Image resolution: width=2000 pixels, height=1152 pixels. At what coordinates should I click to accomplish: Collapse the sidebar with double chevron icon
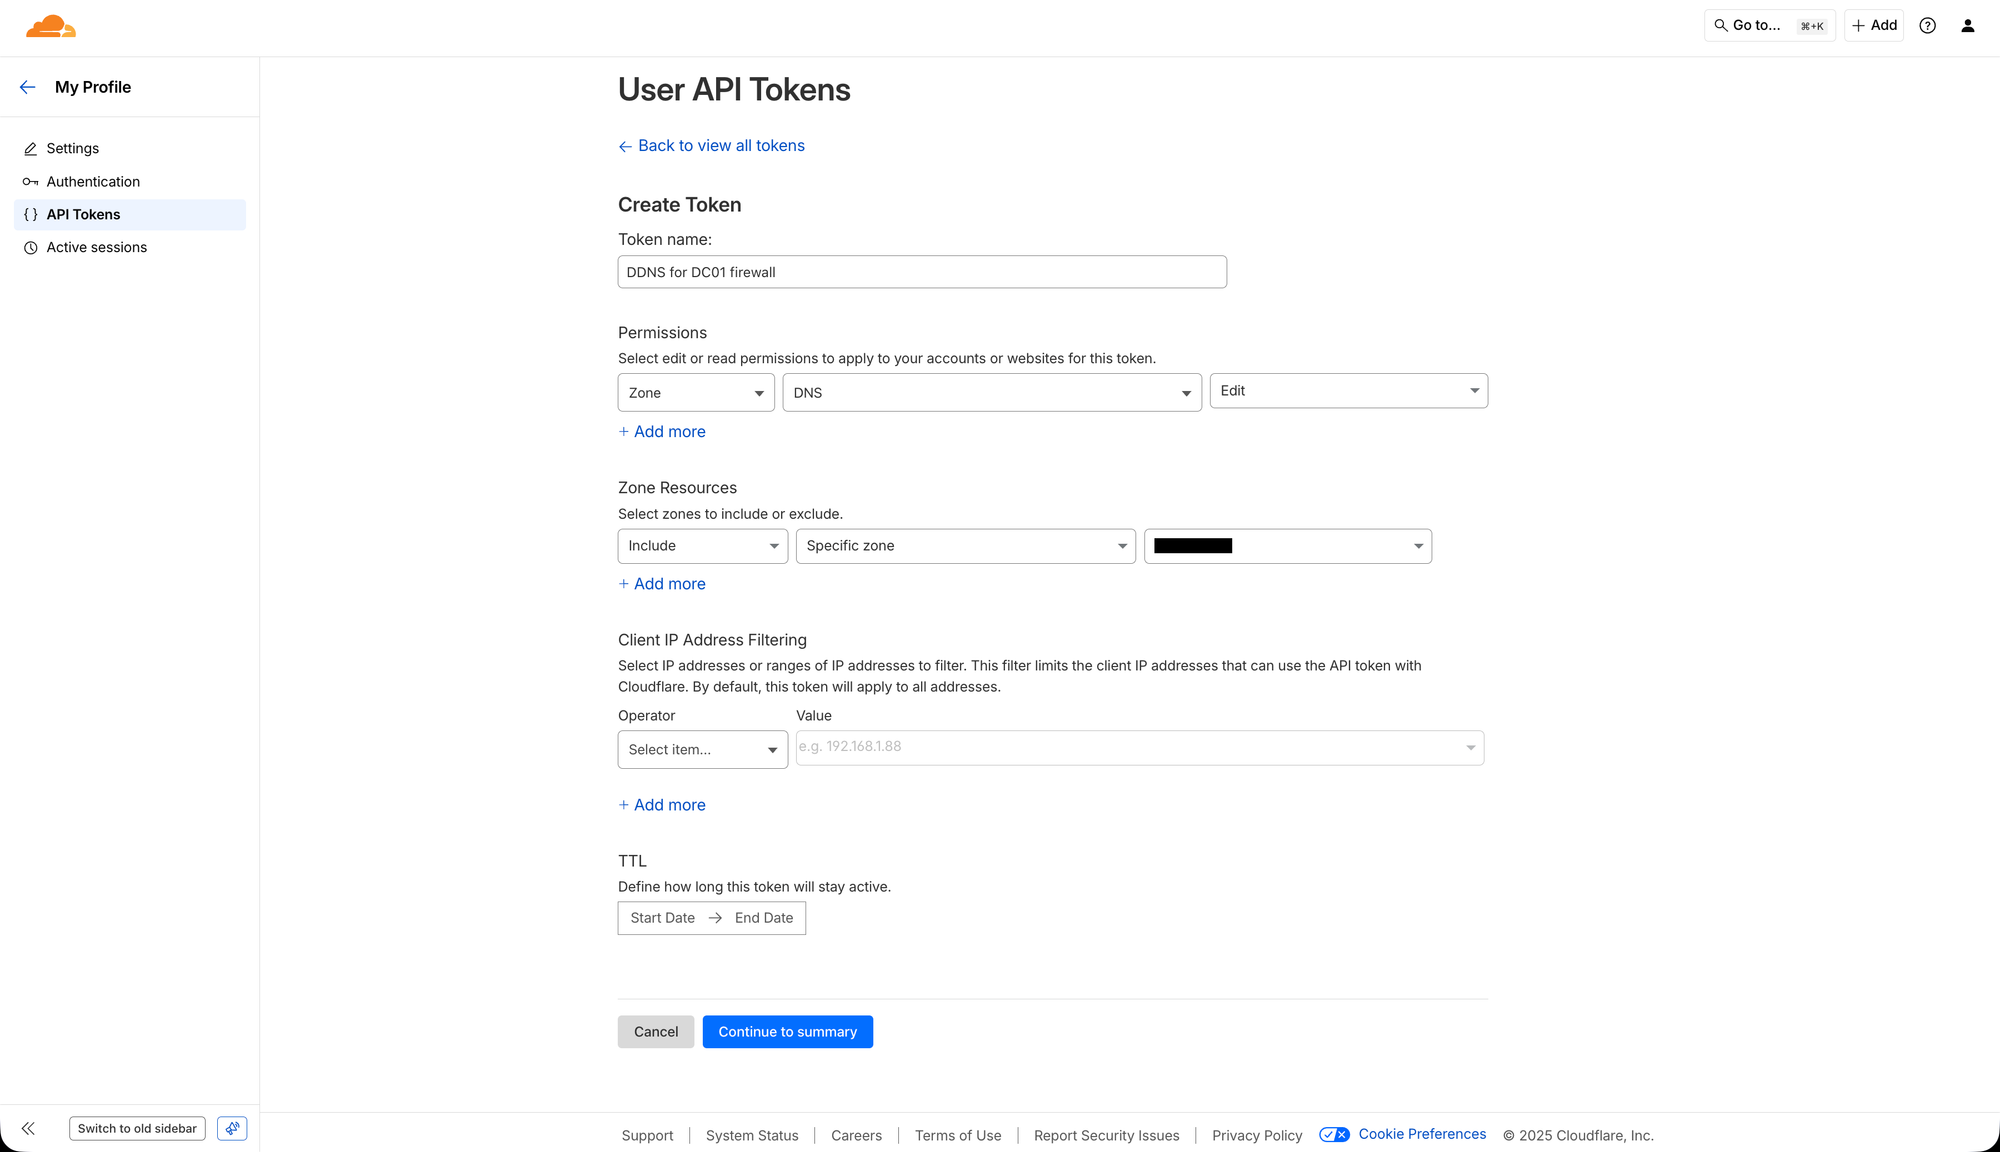(x=28, y=1128)
